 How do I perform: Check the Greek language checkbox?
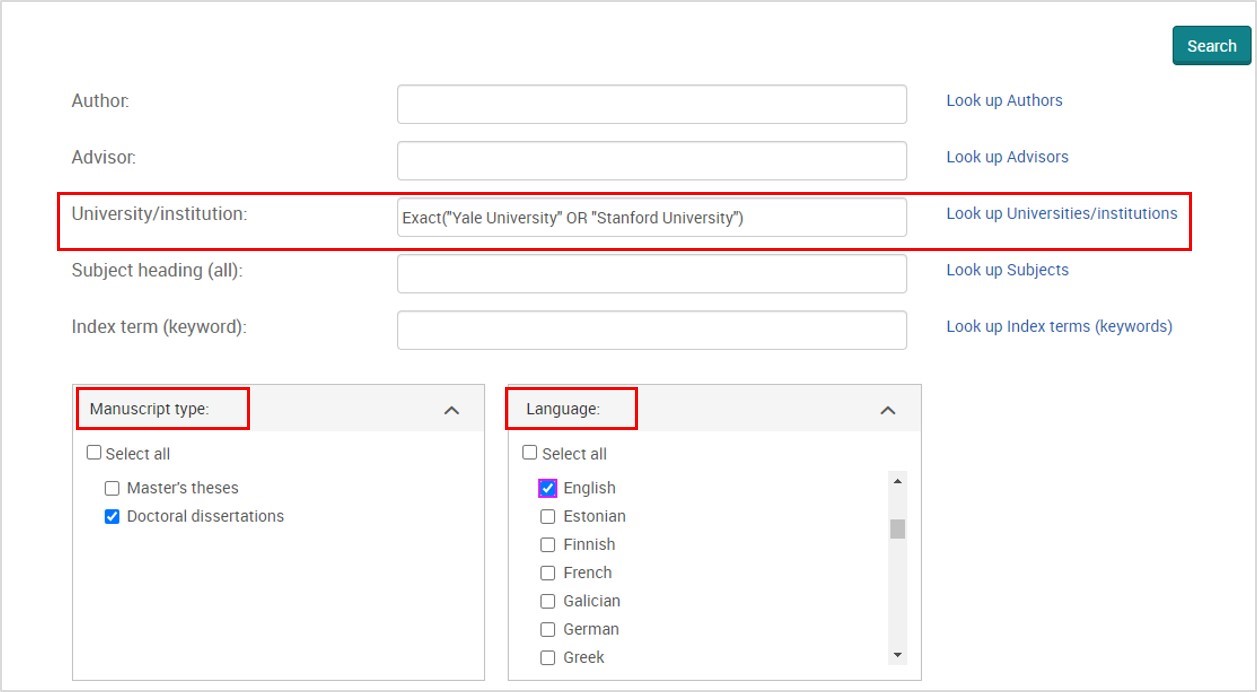click(x=548, y=657)
